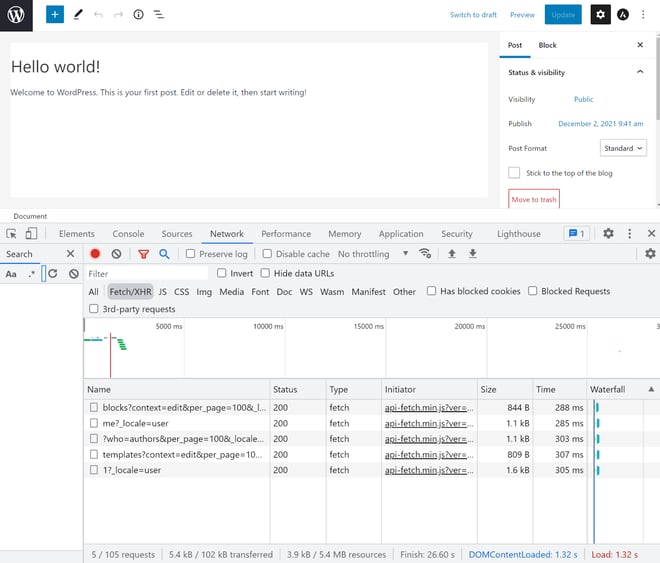
Task: Open Post Format Standard dropdown
Action: click(x=623, y=148)
